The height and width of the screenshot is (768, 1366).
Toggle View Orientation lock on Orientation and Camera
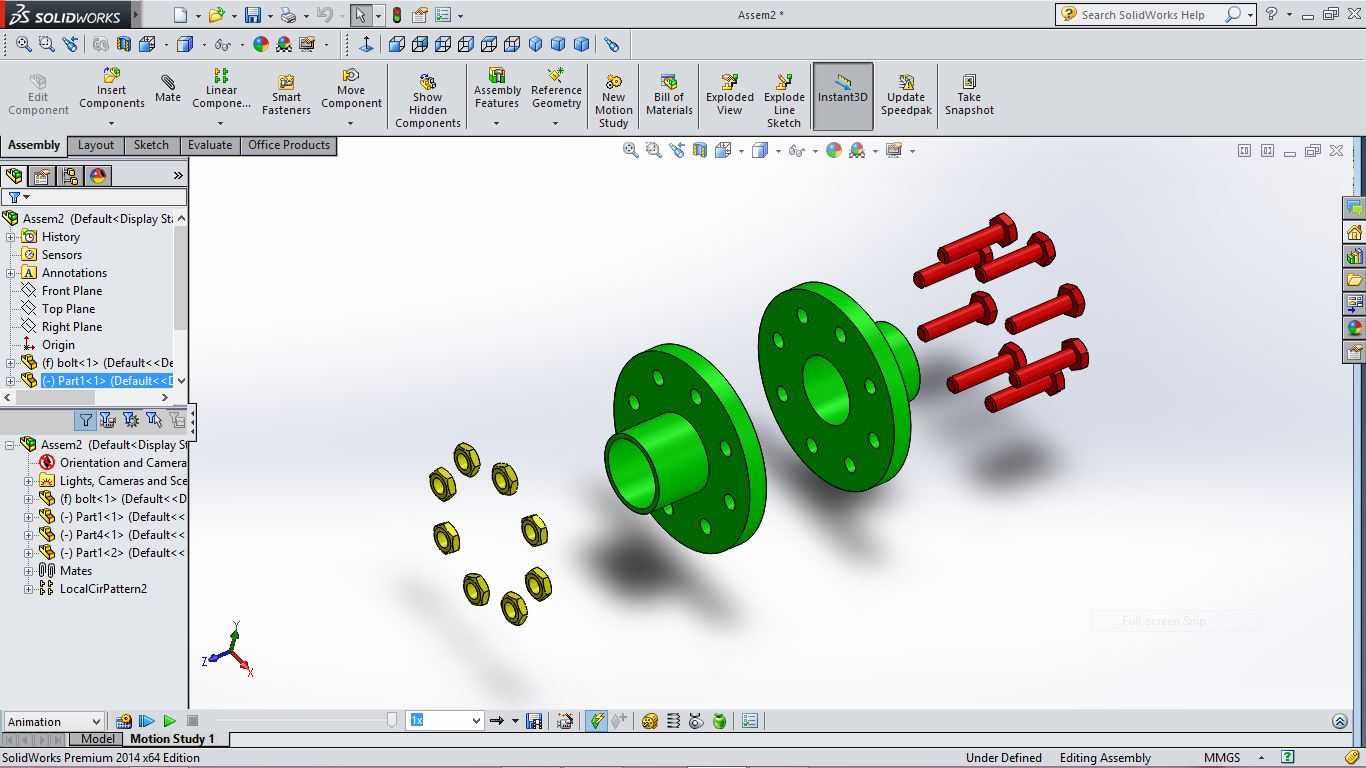tap(47, 463)
